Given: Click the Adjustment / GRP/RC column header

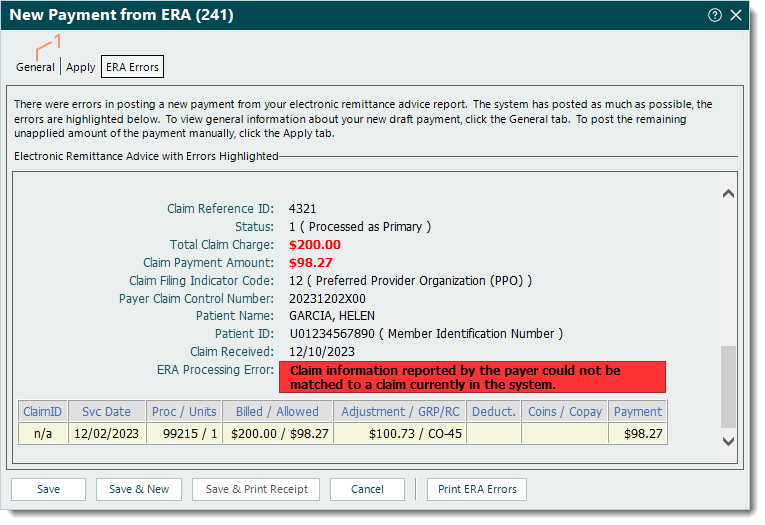Looking at the screenshot, I should click(399, 411).
